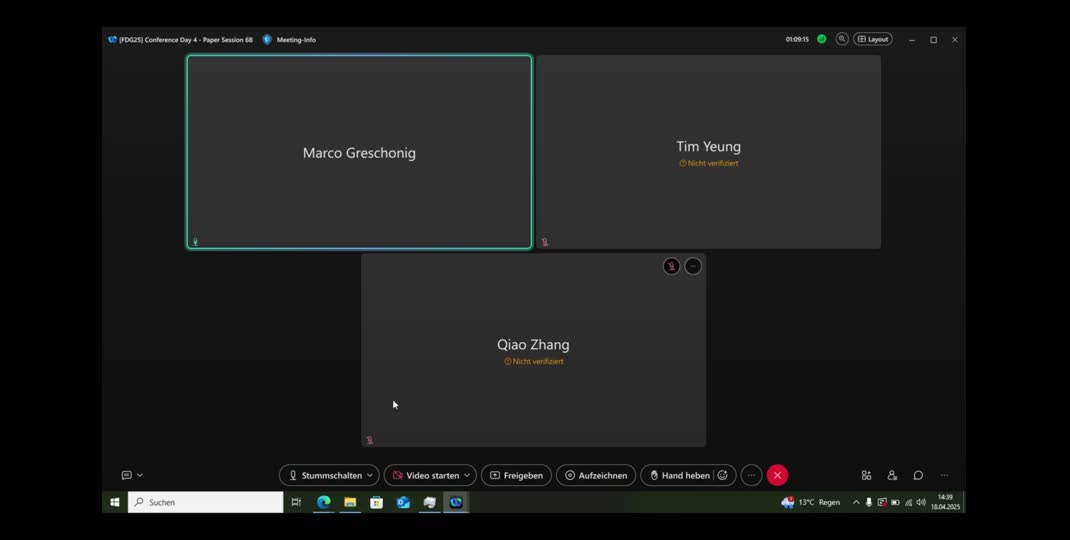Expand the Video starten options arrow

[x=467, y=475]
